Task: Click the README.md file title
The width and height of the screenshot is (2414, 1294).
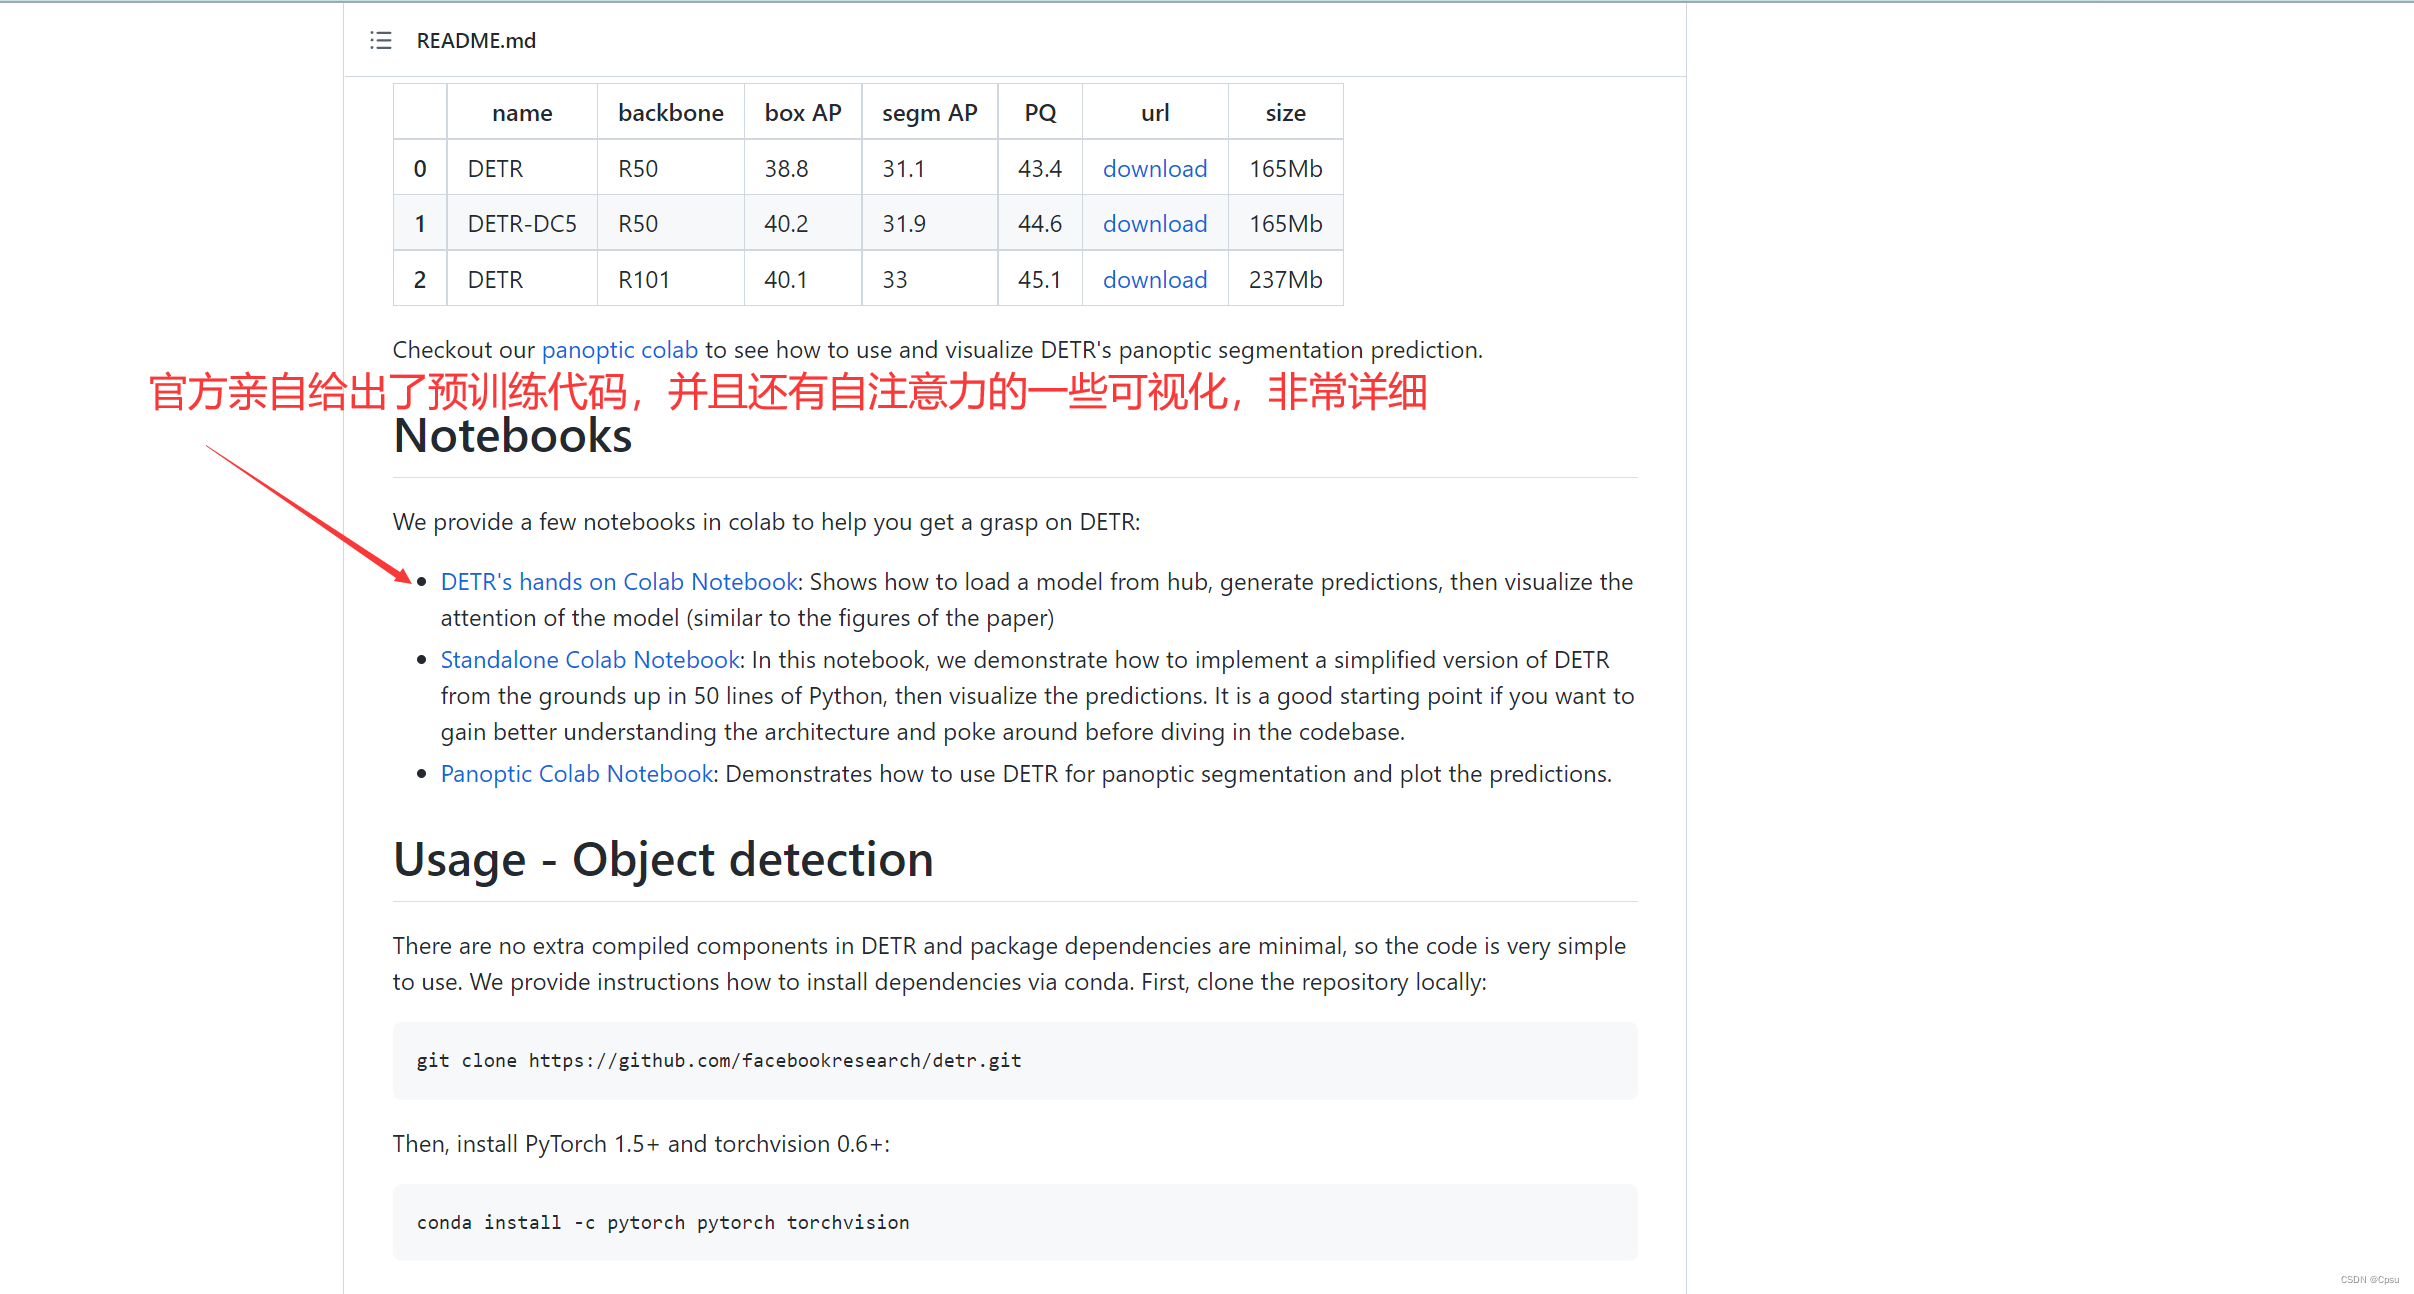Action: coord(476,40)
